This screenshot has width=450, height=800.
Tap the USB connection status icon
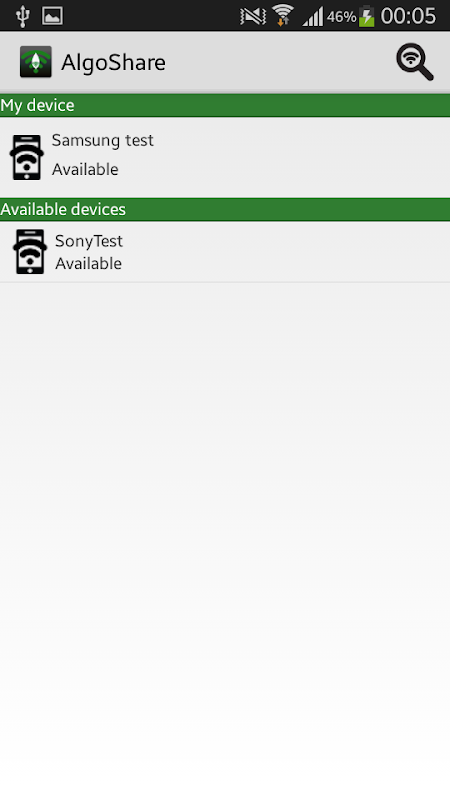click(22, 16)
